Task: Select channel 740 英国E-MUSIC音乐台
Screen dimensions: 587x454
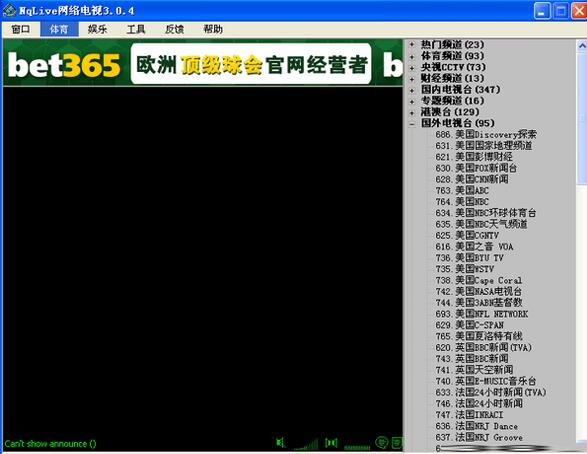Action: [x=486, y=381]
